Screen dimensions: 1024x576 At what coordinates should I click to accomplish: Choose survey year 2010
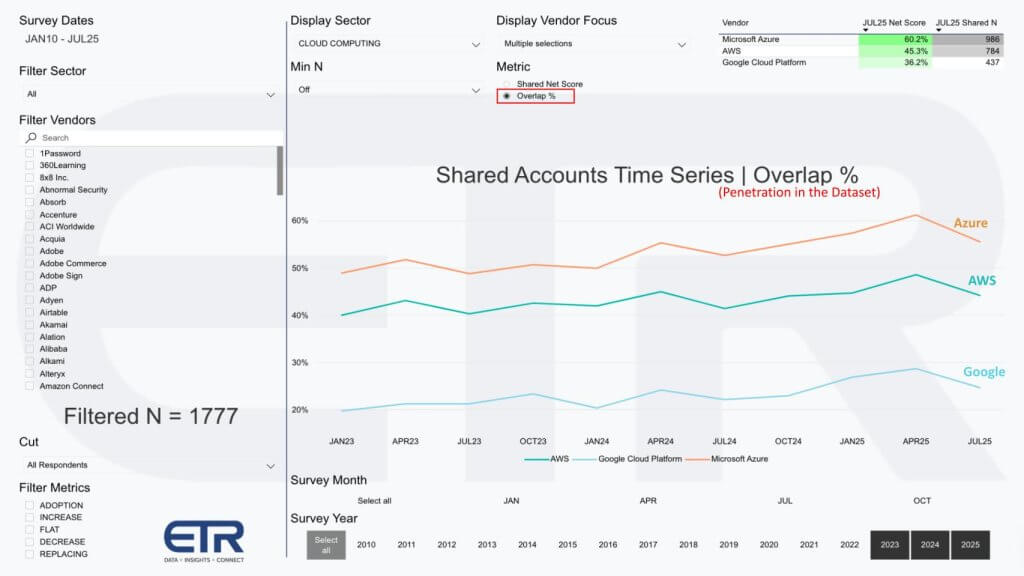pos(366,545)
